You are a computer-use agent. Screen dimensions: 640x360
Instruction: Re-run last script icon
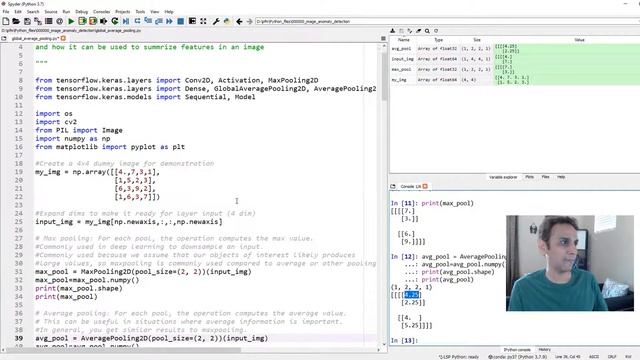pos(115,21)
